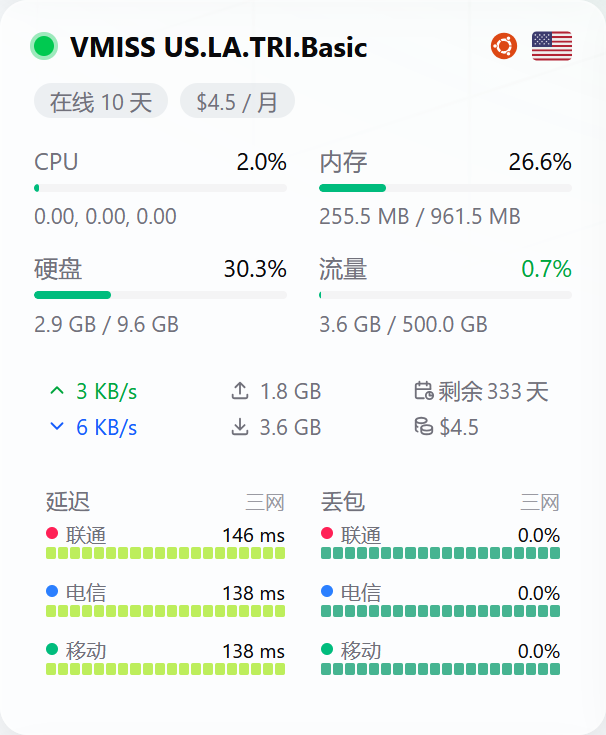Click the green online status dot
The height and width of the screenshot is (735, 606).
[x=44, y=46]
